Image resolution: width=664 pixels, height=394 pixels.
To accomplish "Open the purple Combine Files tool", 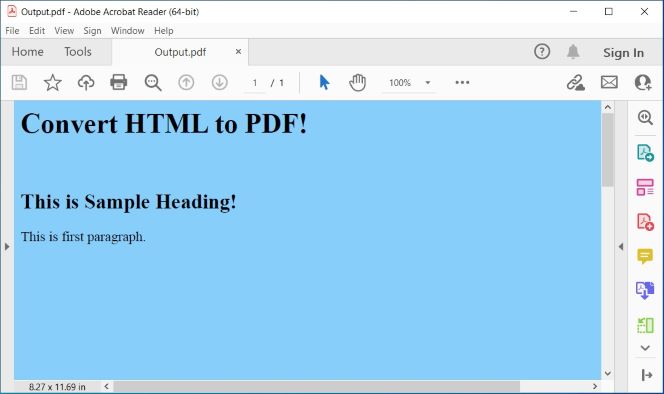I will pos(645,291).
